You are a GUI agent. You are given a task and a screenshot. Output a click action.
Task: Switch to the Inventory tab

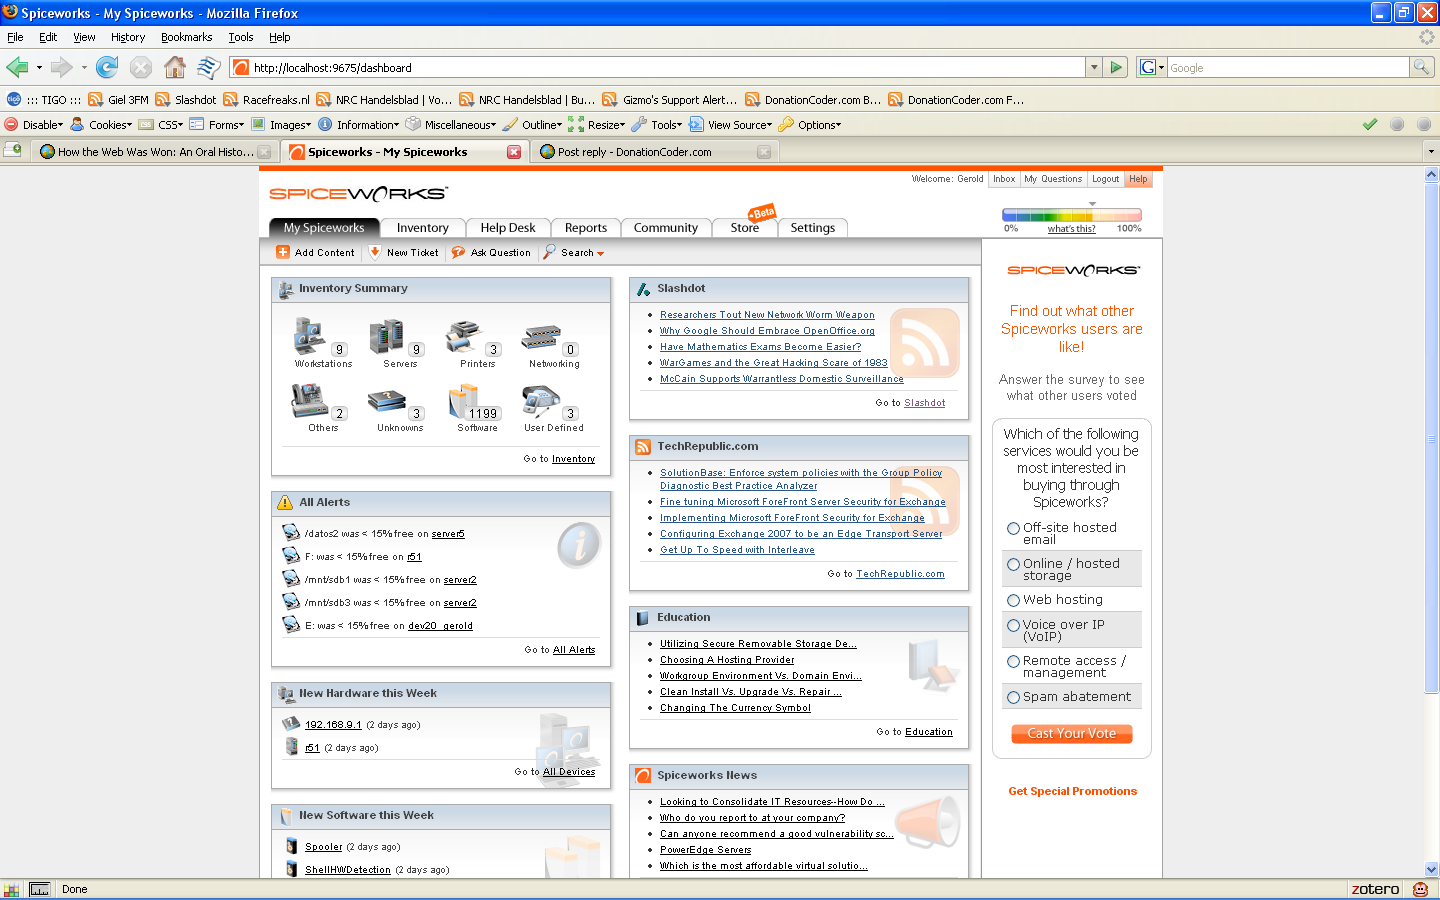pyautogui.click(x=422, y=228)
